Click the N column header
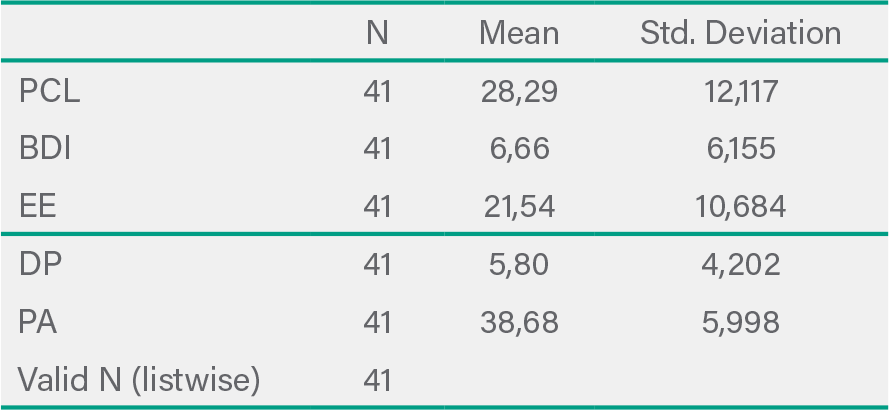The image size is (889, 410). tap(377, 33)
